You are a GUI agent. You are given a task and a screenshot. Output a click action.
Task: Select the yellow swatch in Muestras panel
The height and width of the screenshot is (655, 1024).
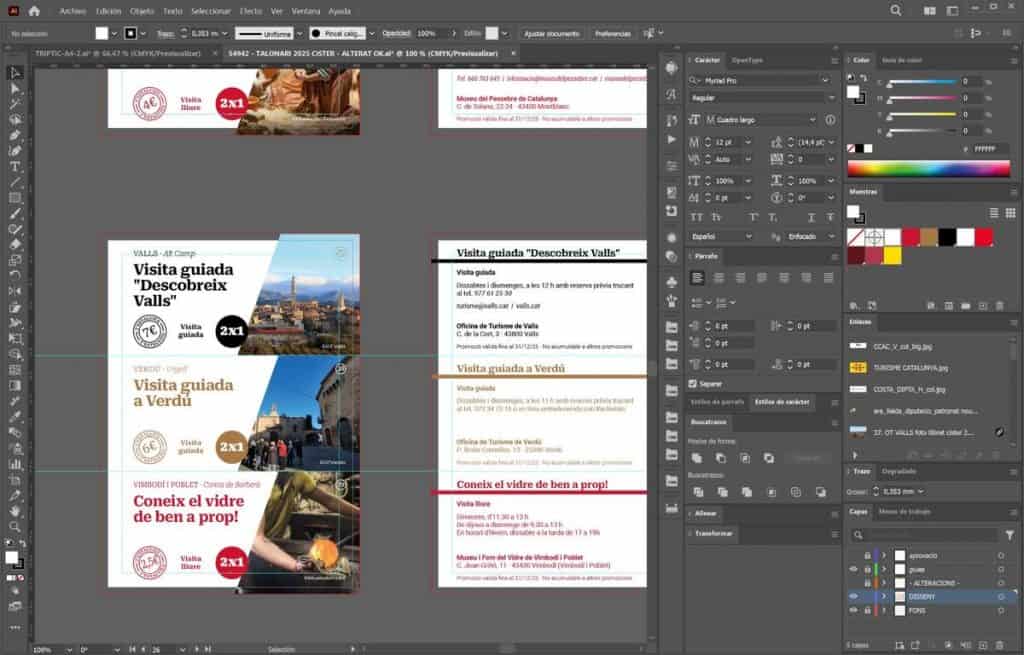tap(892, 255)
